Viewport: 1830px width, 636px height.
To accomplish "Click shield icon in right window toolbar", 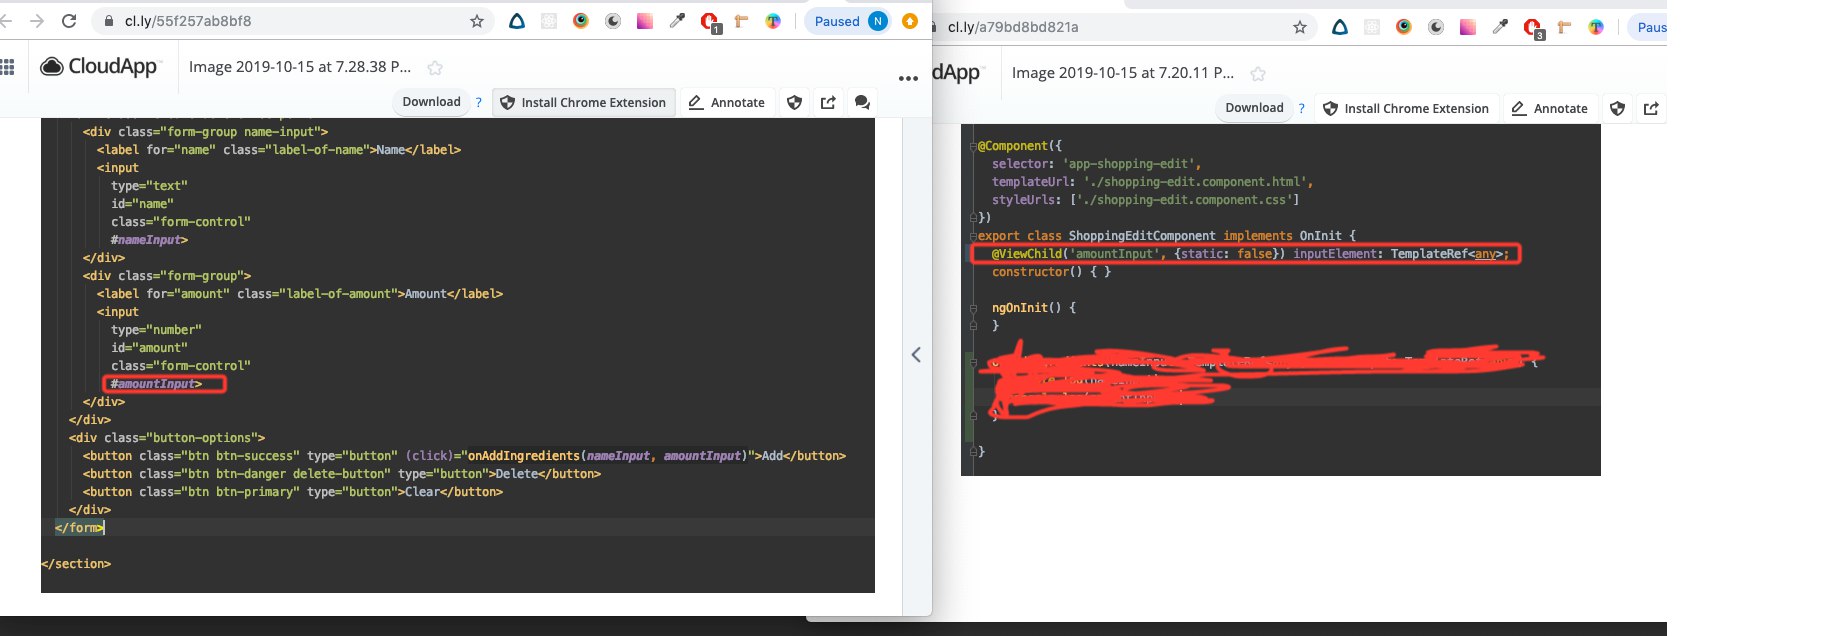I will (1618, 108).
